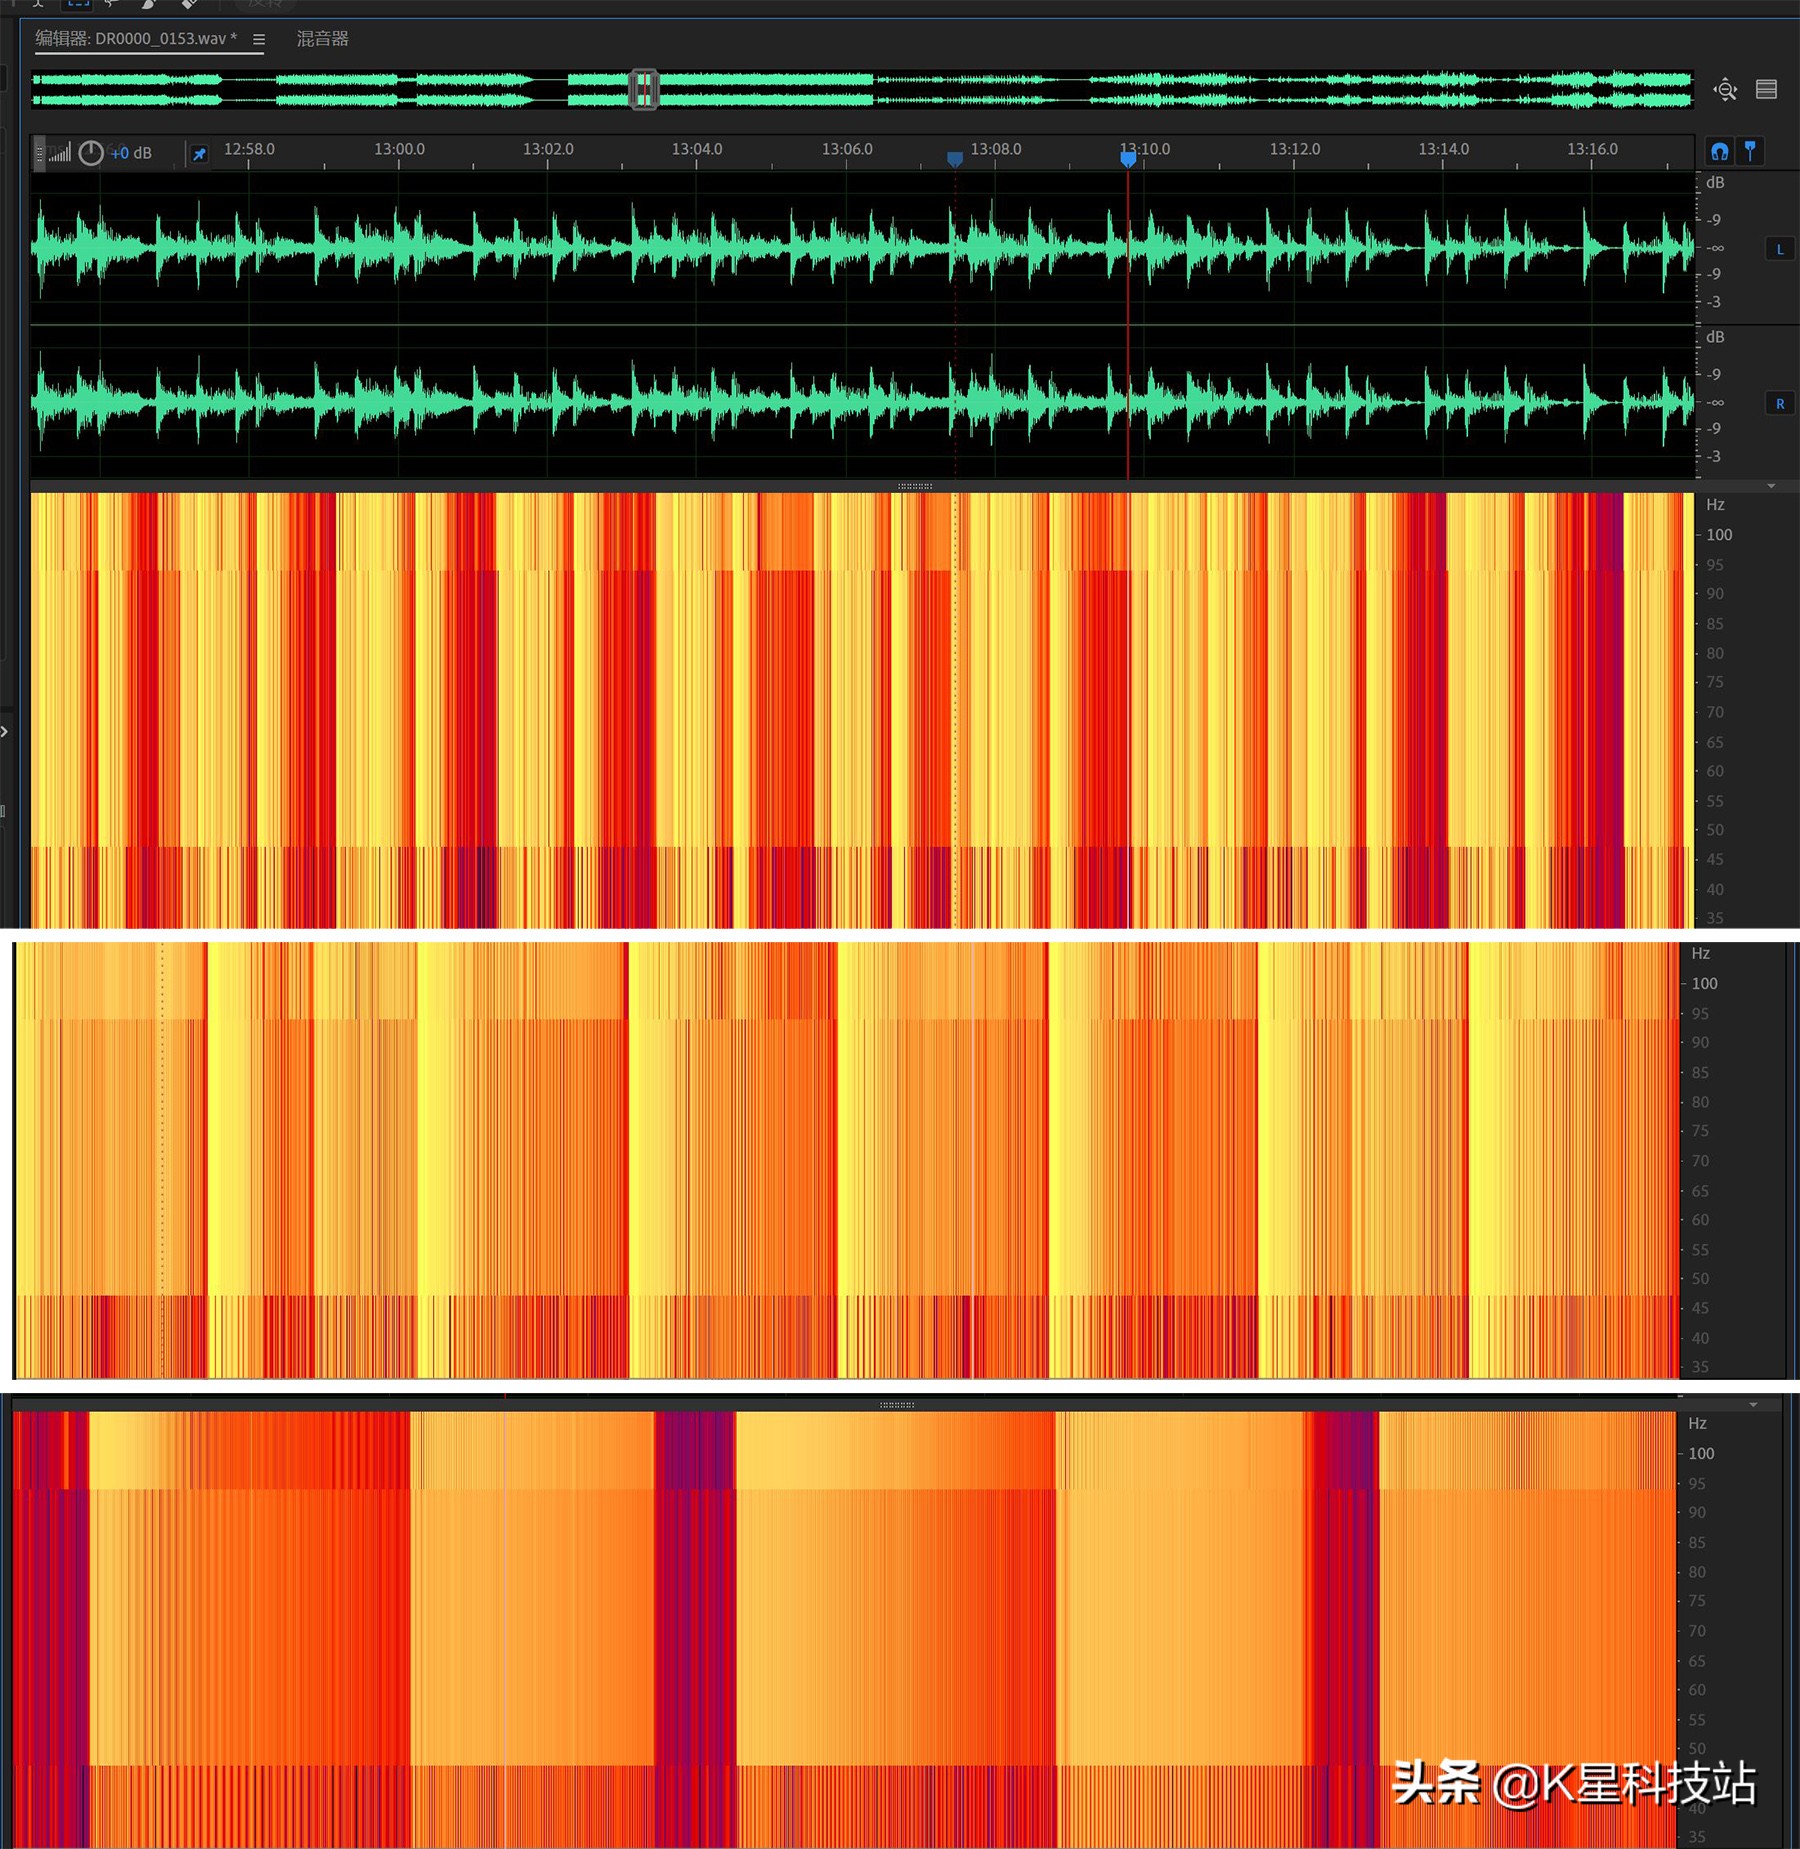Click the waveform/spectral divider grip handle
Screen dimensions: 1800x1849
914,487
